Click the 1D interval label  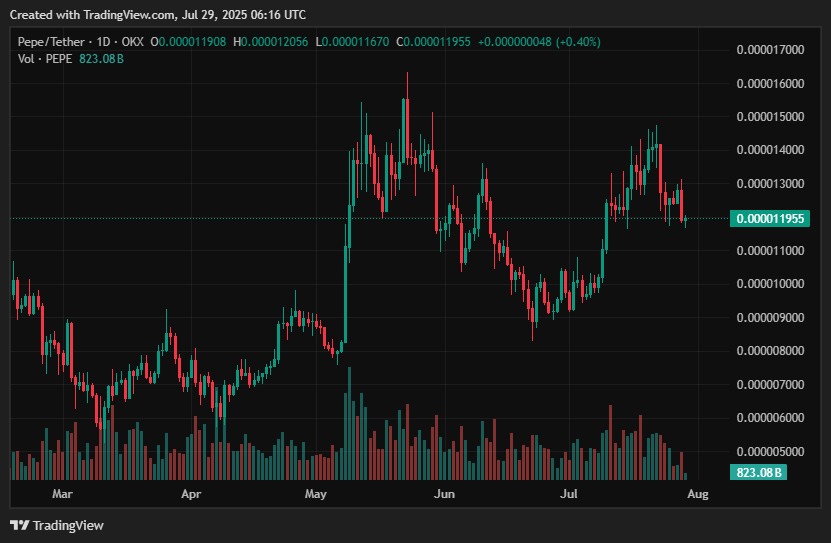[103, 42]
